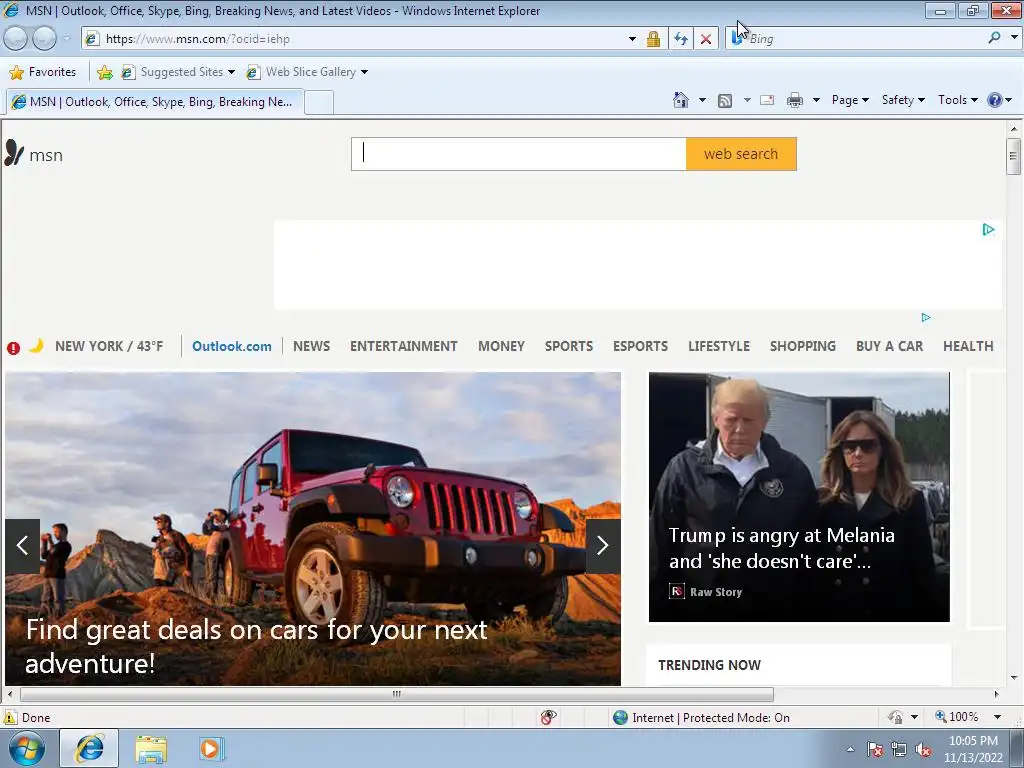
Task: Click the MSN butterfly logo
Action: click(14, 153)
